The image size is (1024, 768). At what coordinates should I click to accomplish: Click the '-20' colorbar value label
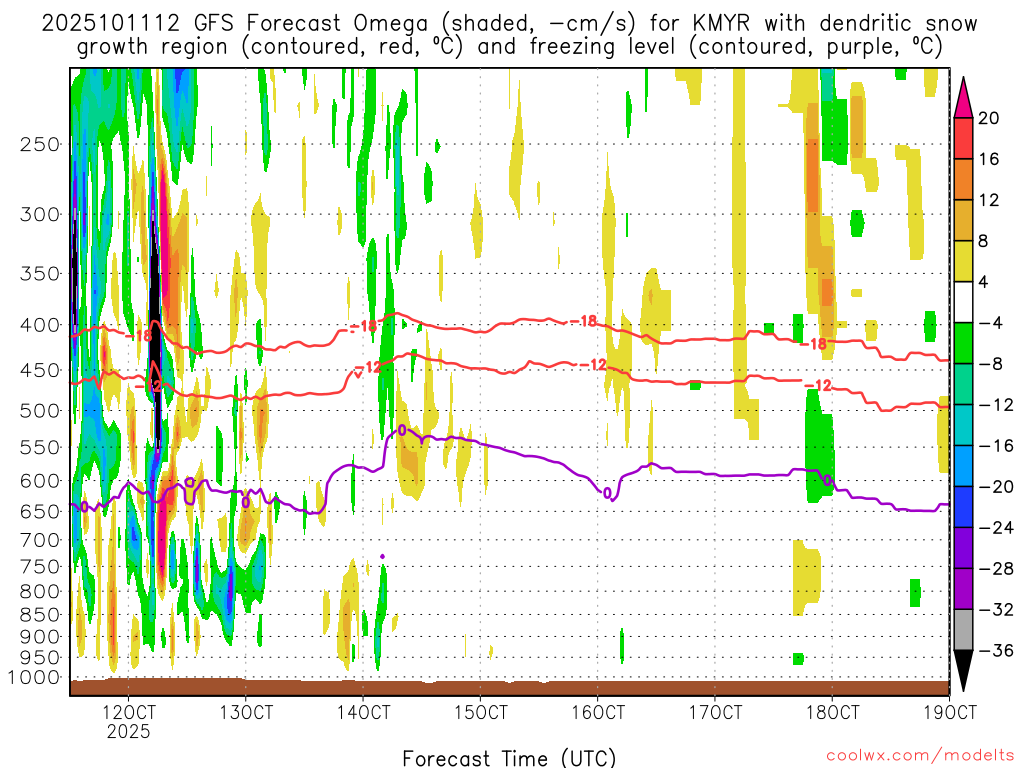point(996,487)
